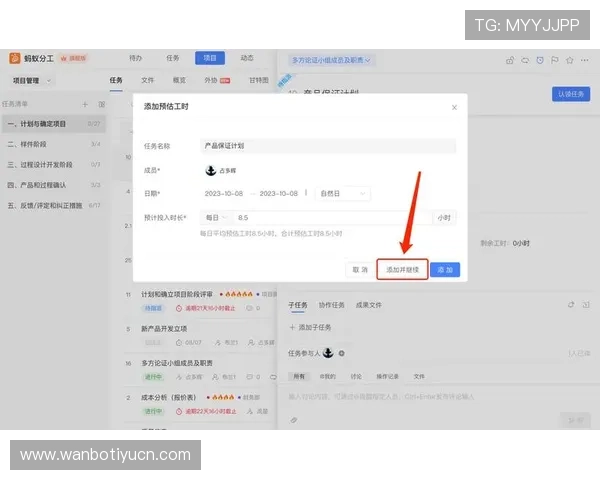Click the hours input showing 8.5
Viewport: 600px width, 480px height.
click(x=332, y=218)
